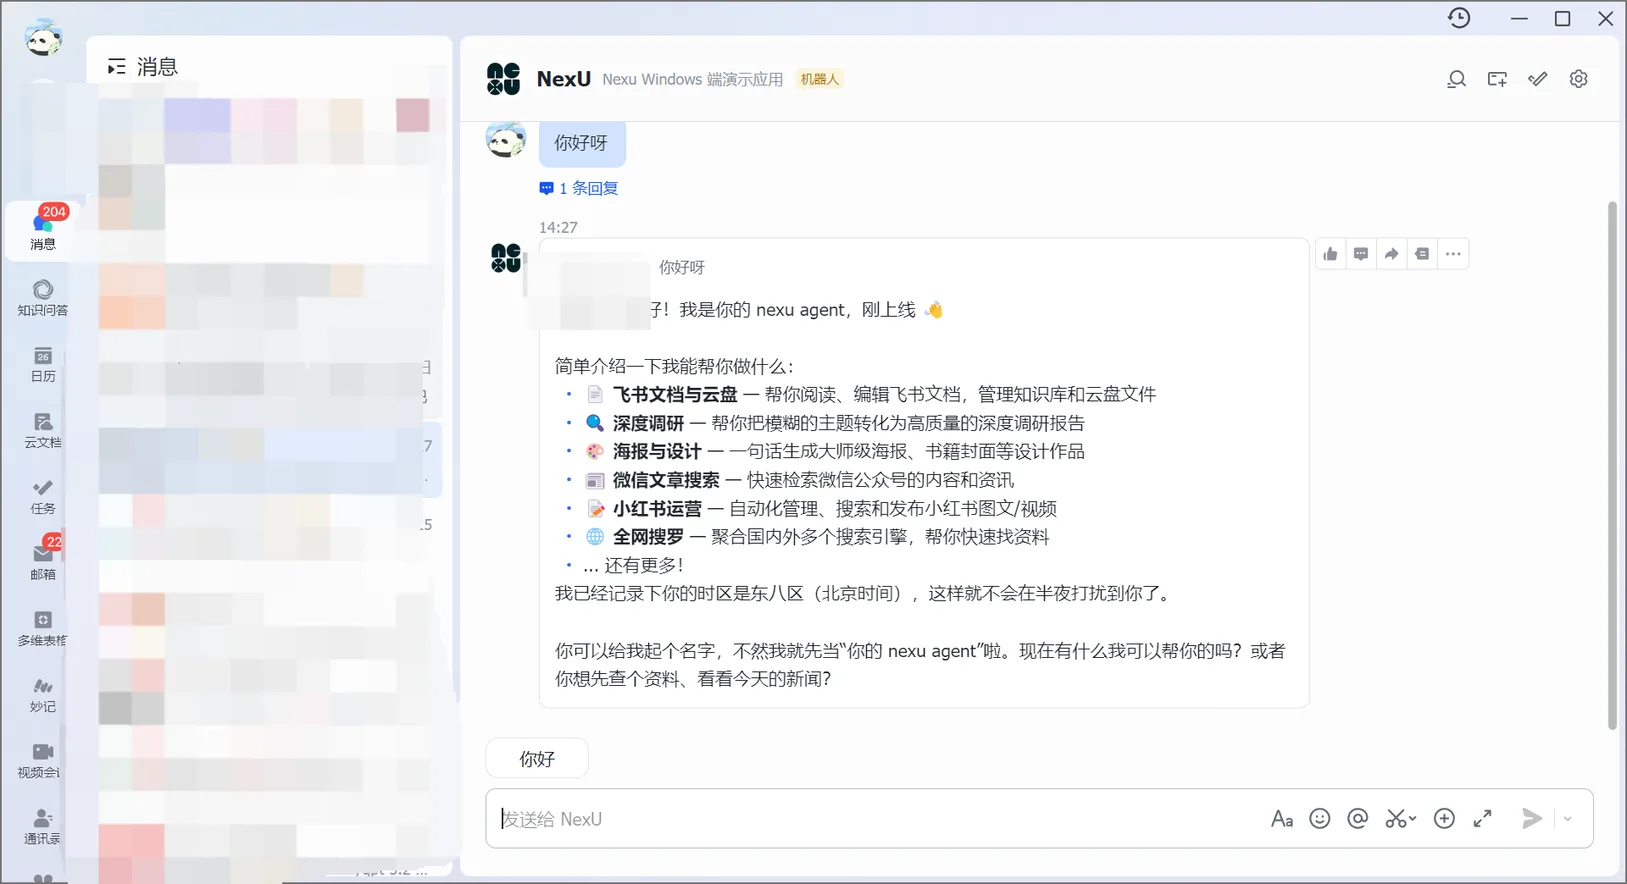Open 多维表格 in the sidebar
Screen dimensions: 1627x884
point(43,628)
